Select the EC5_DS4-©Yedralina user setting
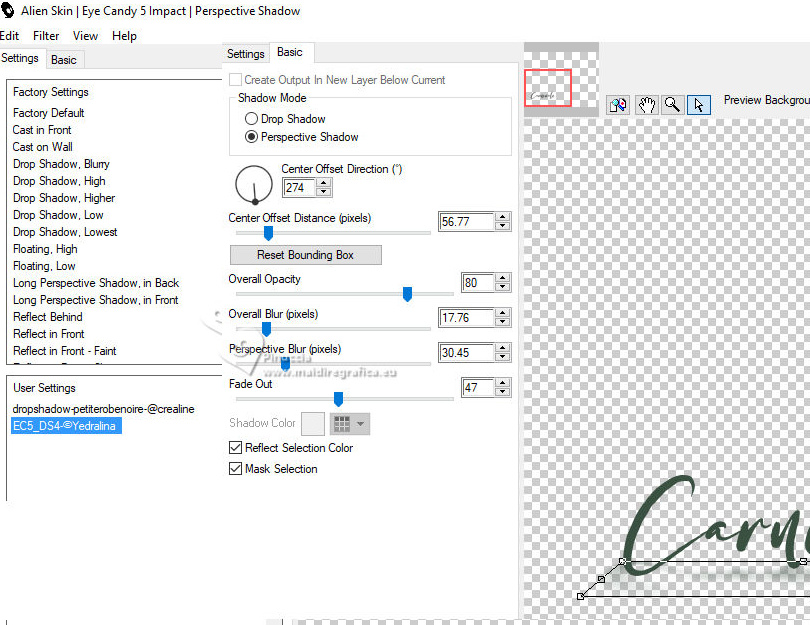The width and height of the screenshot is (810, 625). (x=66, y=426)
